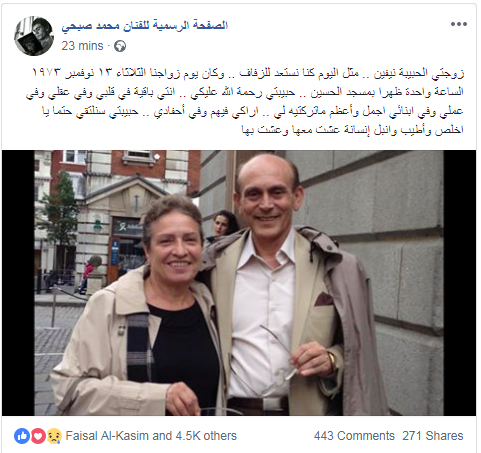Click the blue Like reaction icon

click(x=22, y=436)
